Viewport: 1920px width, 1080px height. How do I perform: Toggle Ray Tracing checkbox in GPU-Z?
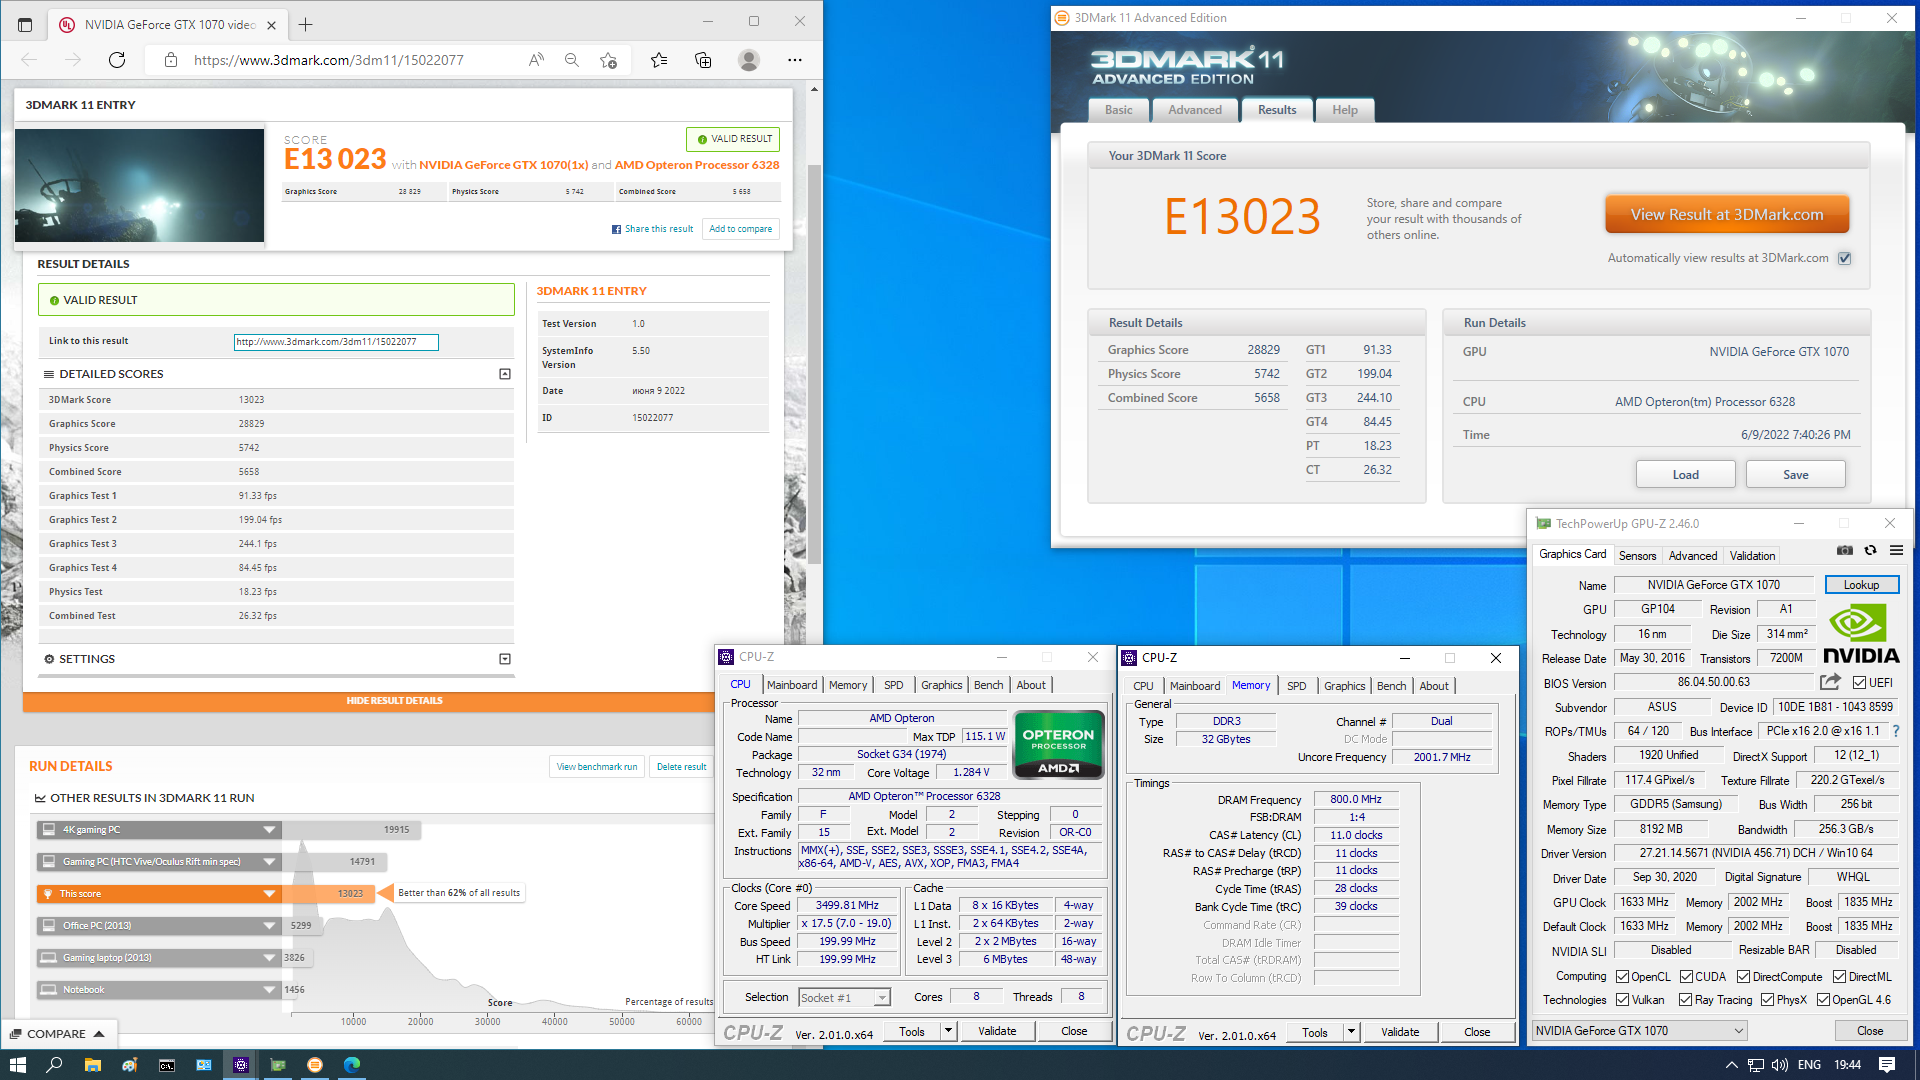pos(1685,1000)
